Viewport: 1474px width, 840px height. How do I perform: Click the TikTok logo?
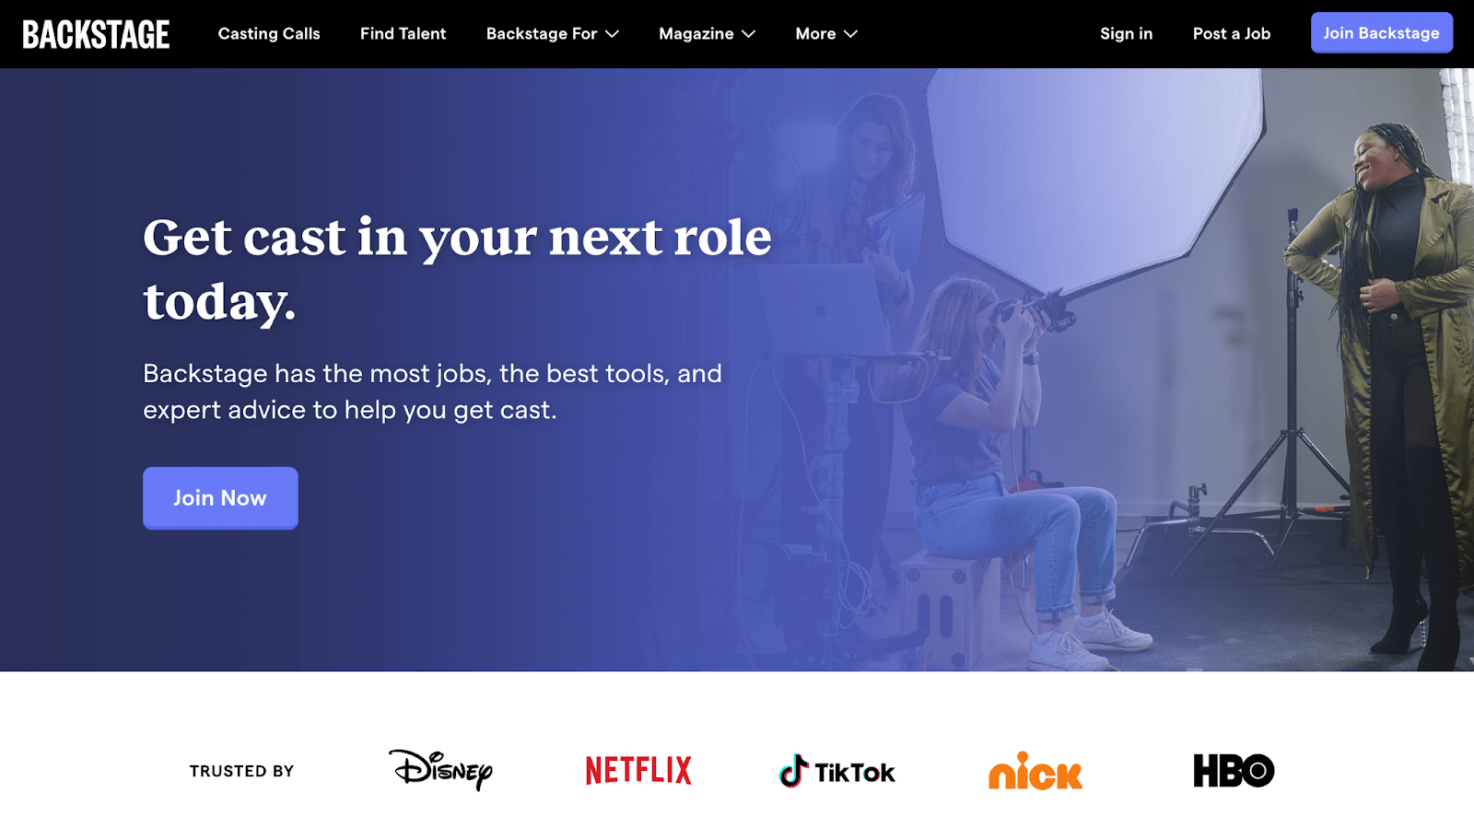click(x=837, y=771)
